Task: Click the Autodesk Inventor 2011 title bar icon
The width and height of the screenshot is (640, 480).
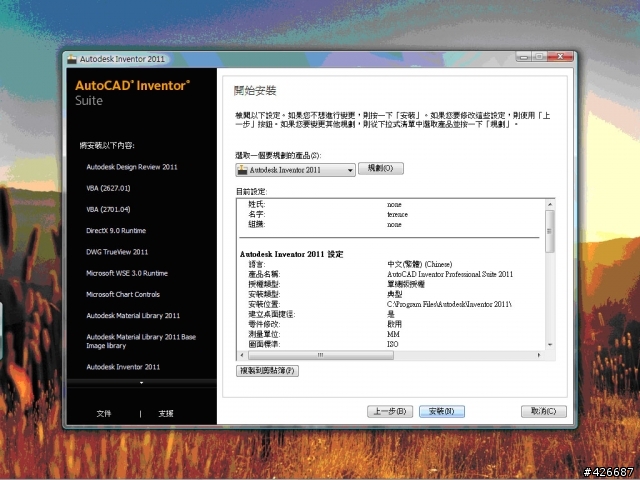Action: [72, 59]
